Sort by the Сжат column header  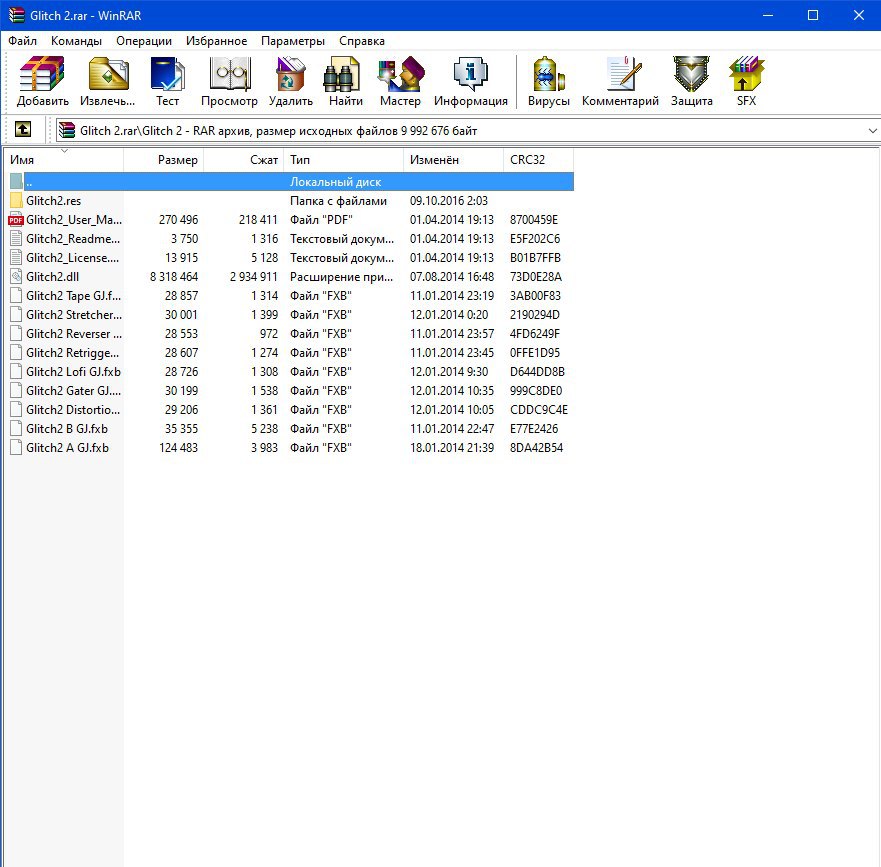point(244,160)
